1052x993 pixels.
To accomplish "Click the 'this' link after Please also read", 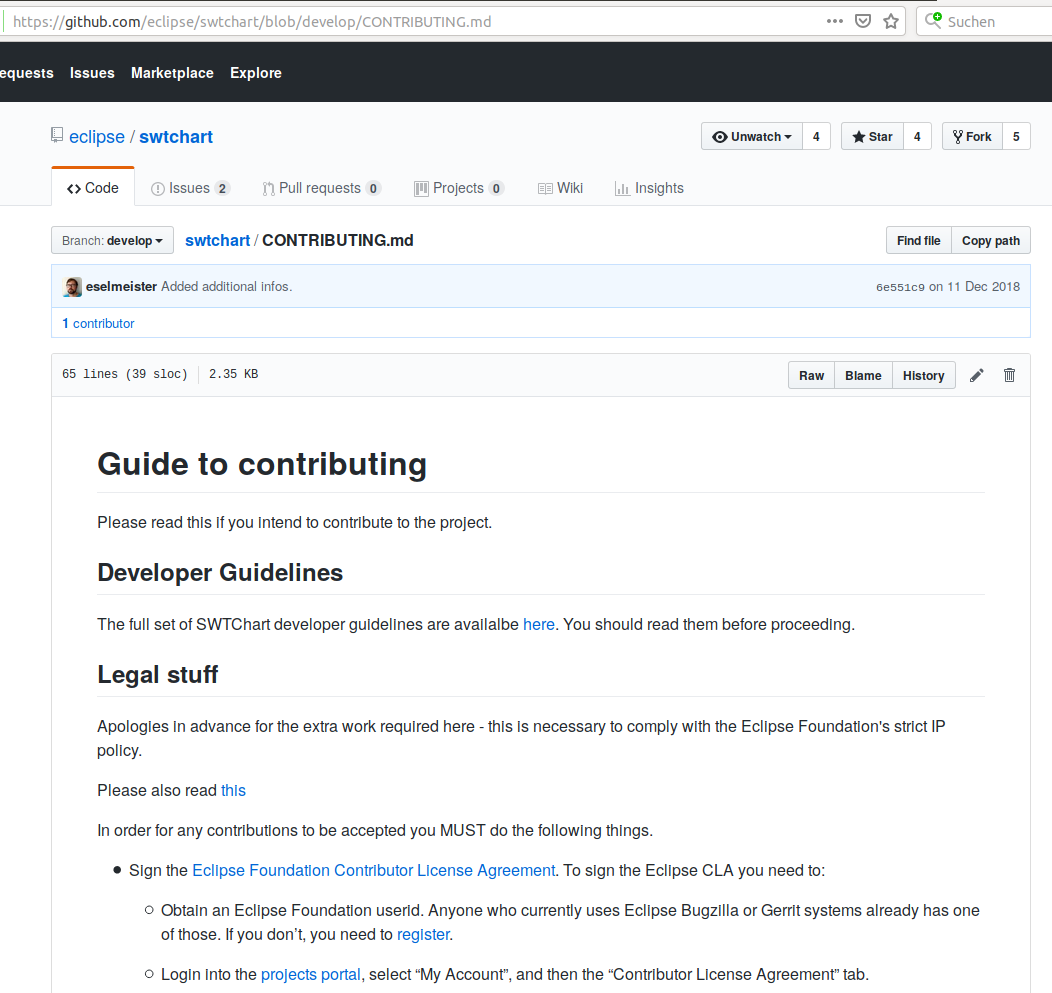I will pos(233,790).
